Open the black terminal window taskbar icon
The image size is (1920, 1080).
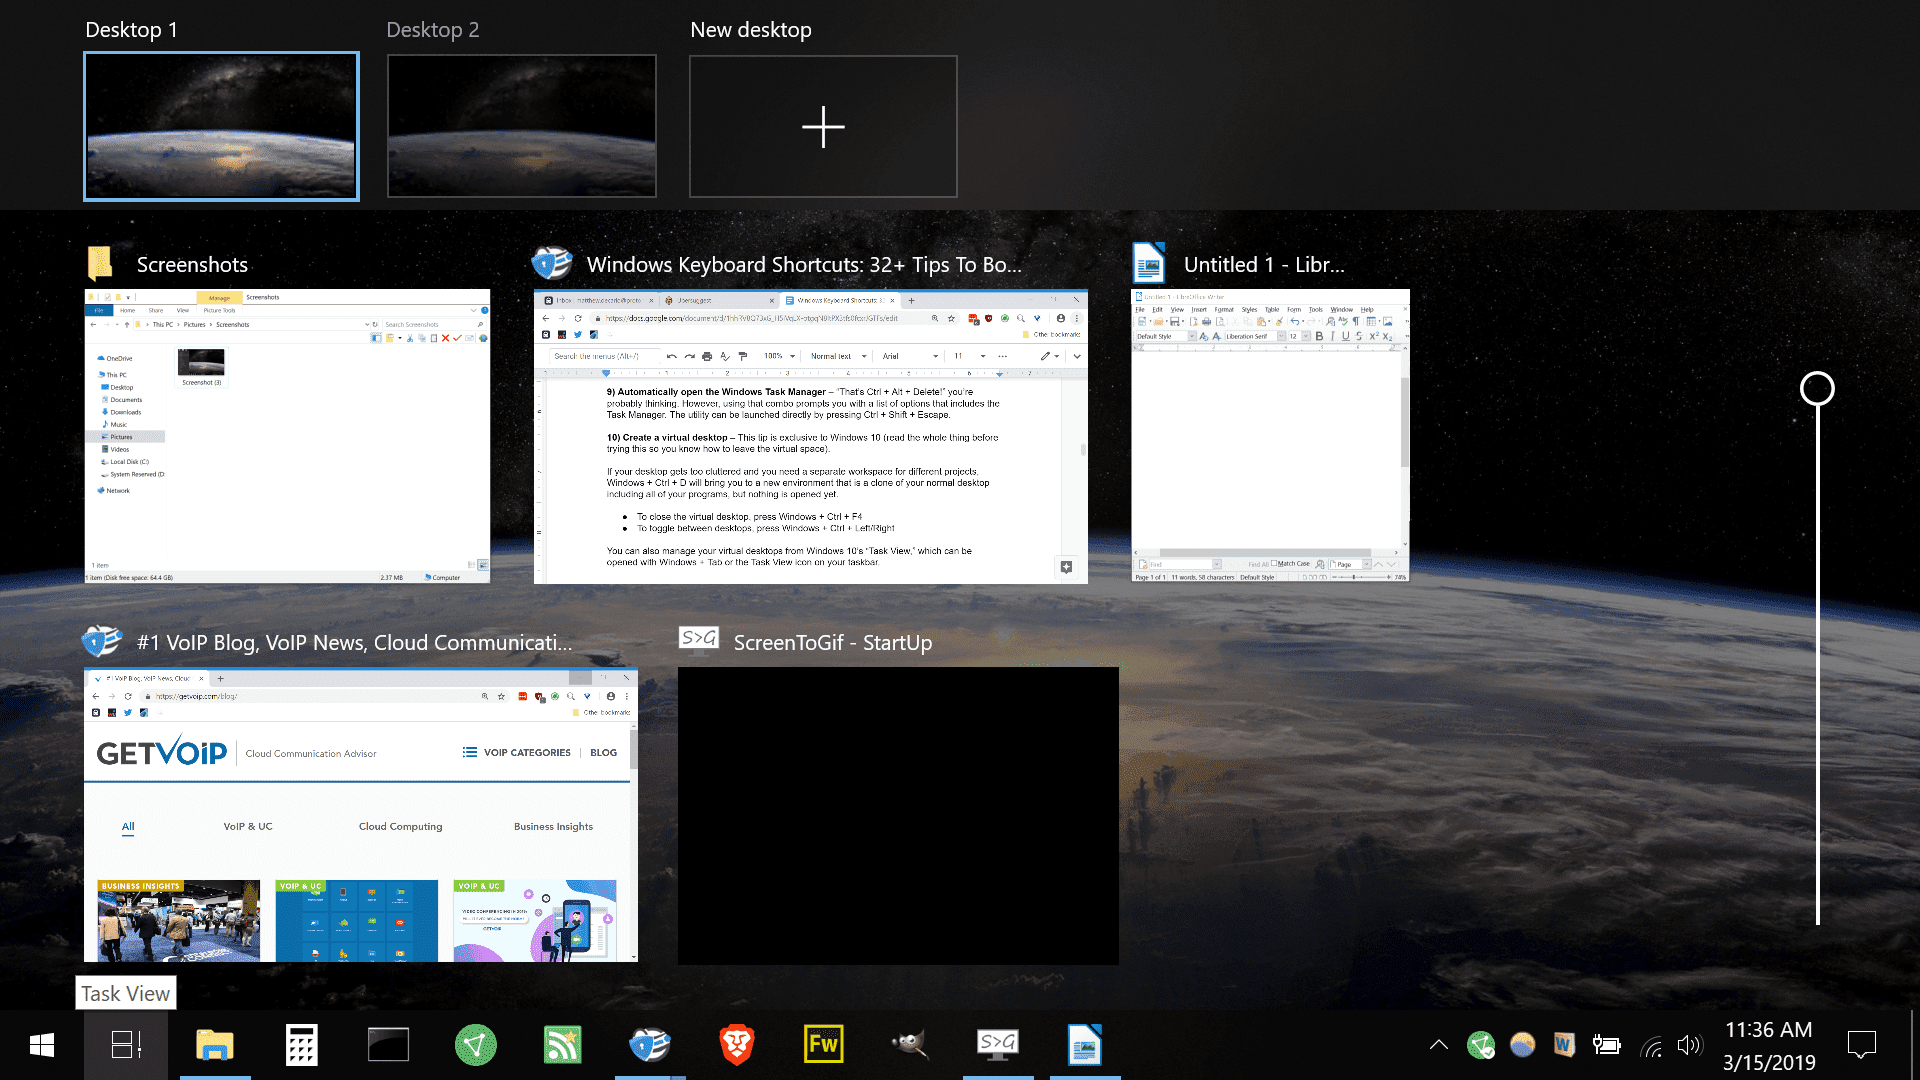click(x=388, y=1045)
